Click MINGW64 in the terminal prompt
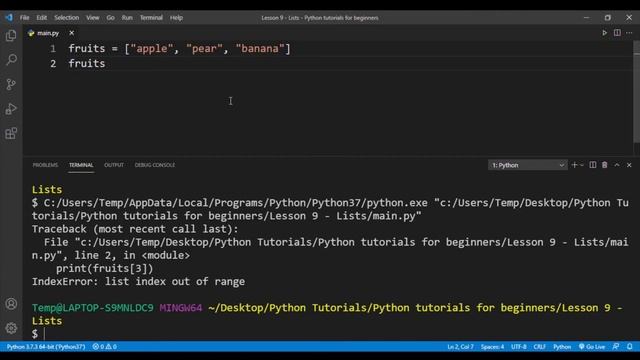The width and height of the screenshot is (640, 360). [181, 308]
